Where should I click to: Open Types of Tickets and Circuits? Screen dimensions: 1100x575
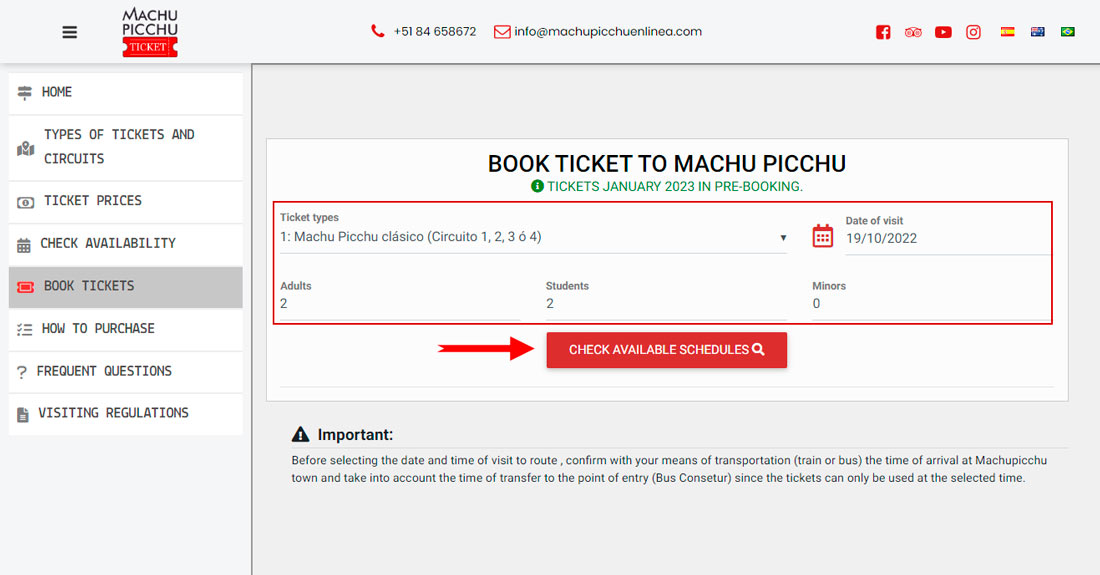(x=125, y=147)
